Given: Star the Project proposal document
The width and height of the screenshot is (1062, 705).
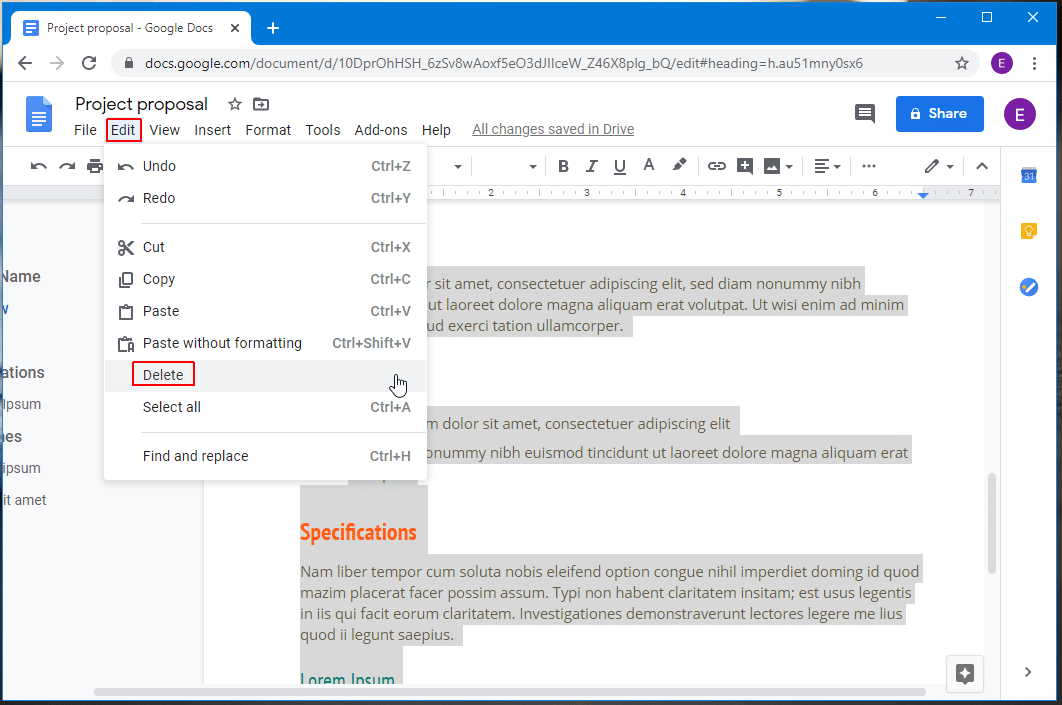Looking at the screenshot, I should (234, 104).
